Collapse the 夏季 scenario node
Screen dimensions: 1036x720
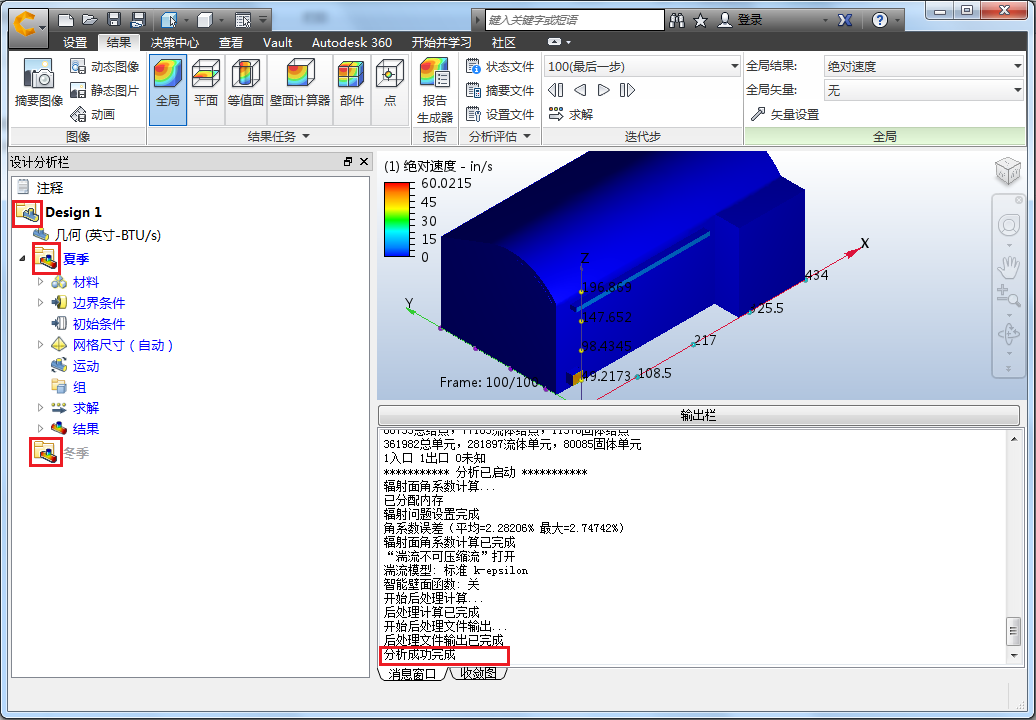[22, 258]
